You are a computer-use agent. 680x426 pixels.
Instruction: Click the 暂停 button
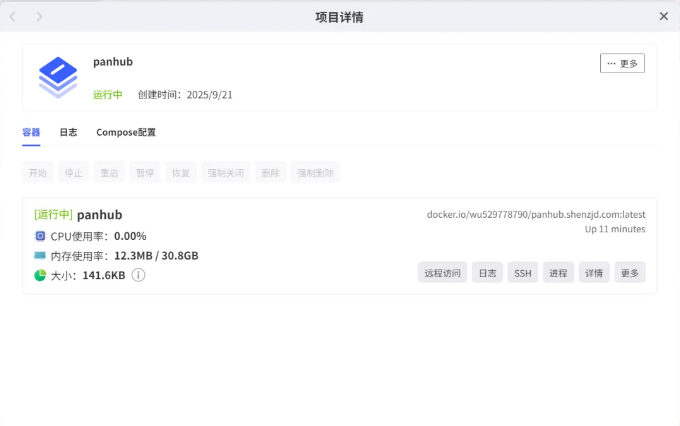coord(145,173)
